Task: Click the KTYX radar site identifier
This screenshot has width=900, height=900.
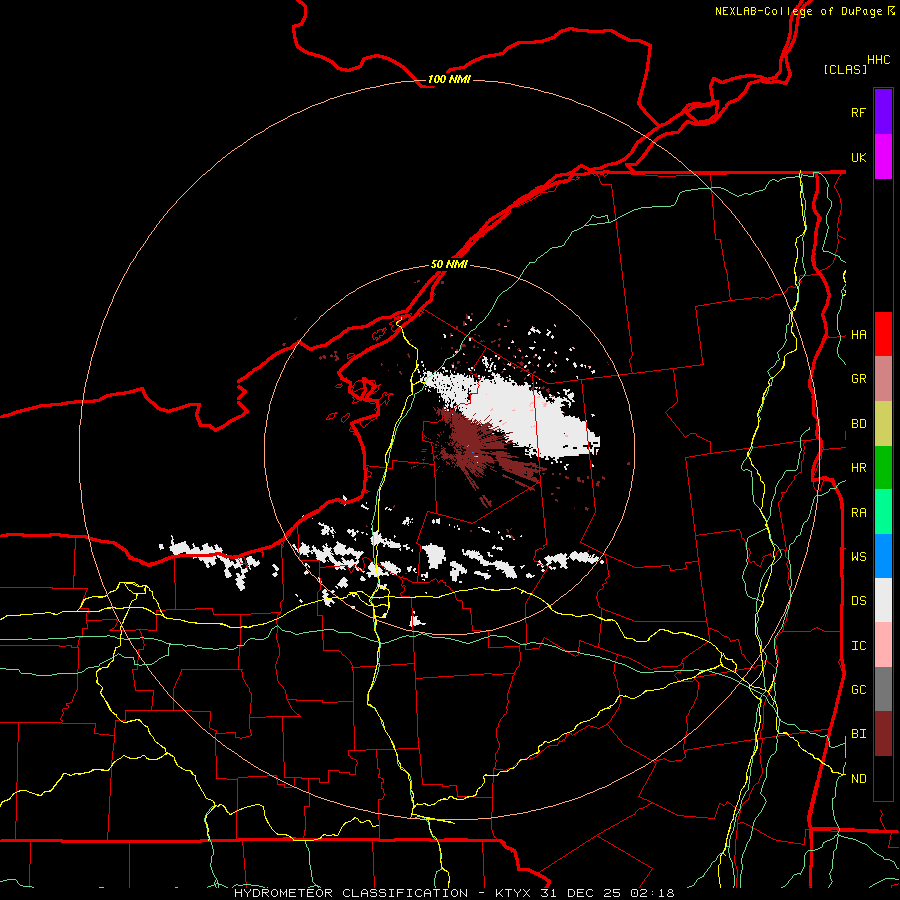Action: [x=515, y=893]
